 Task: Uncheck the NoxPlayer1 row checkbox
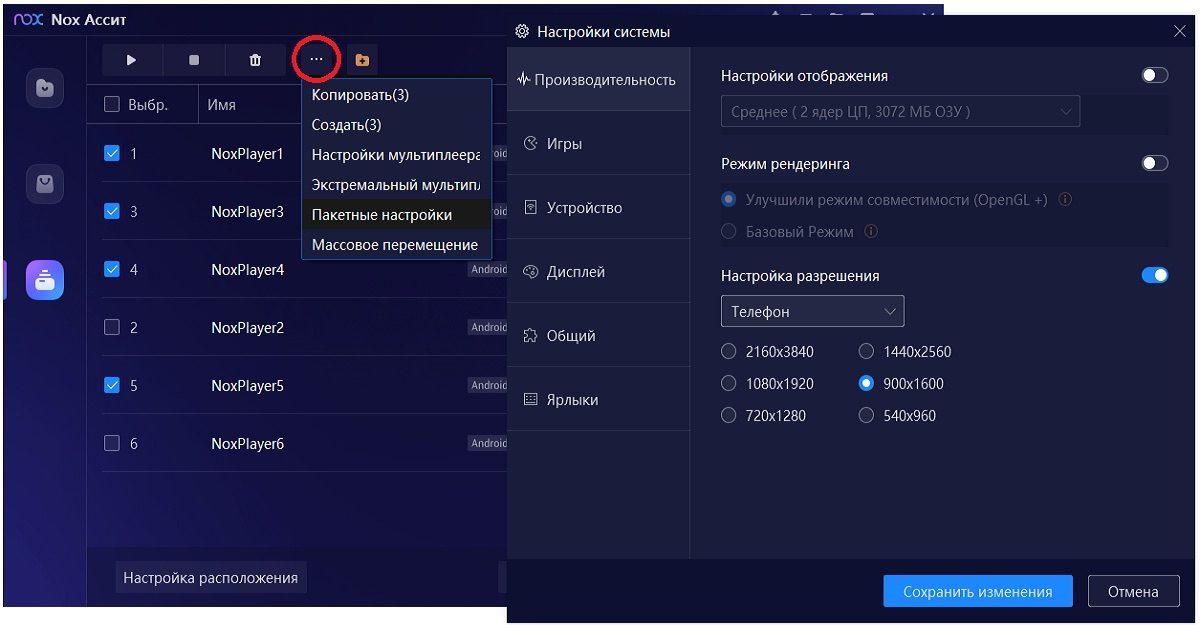(x=111, y=154)
